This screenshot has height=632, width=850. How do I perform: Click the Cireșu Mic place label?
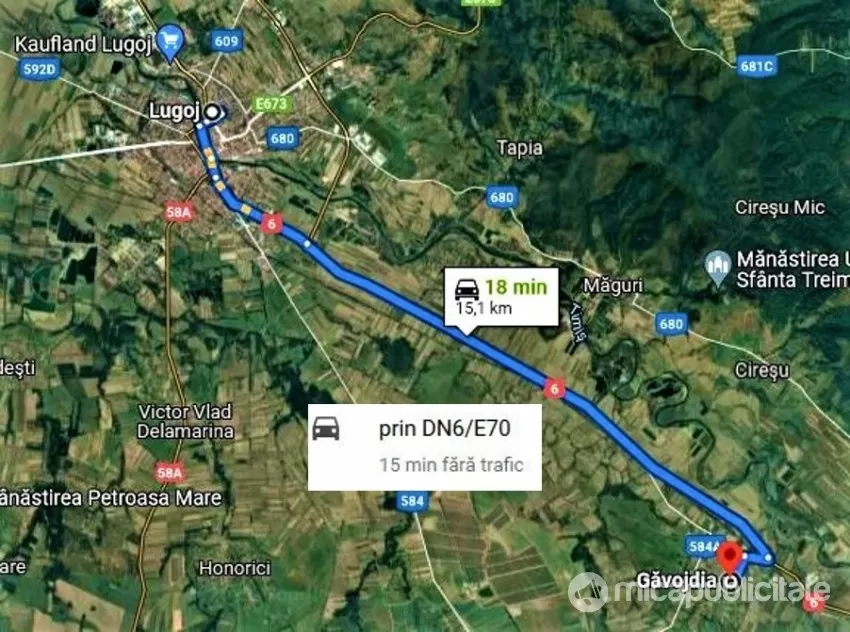[x=780, y=208]
